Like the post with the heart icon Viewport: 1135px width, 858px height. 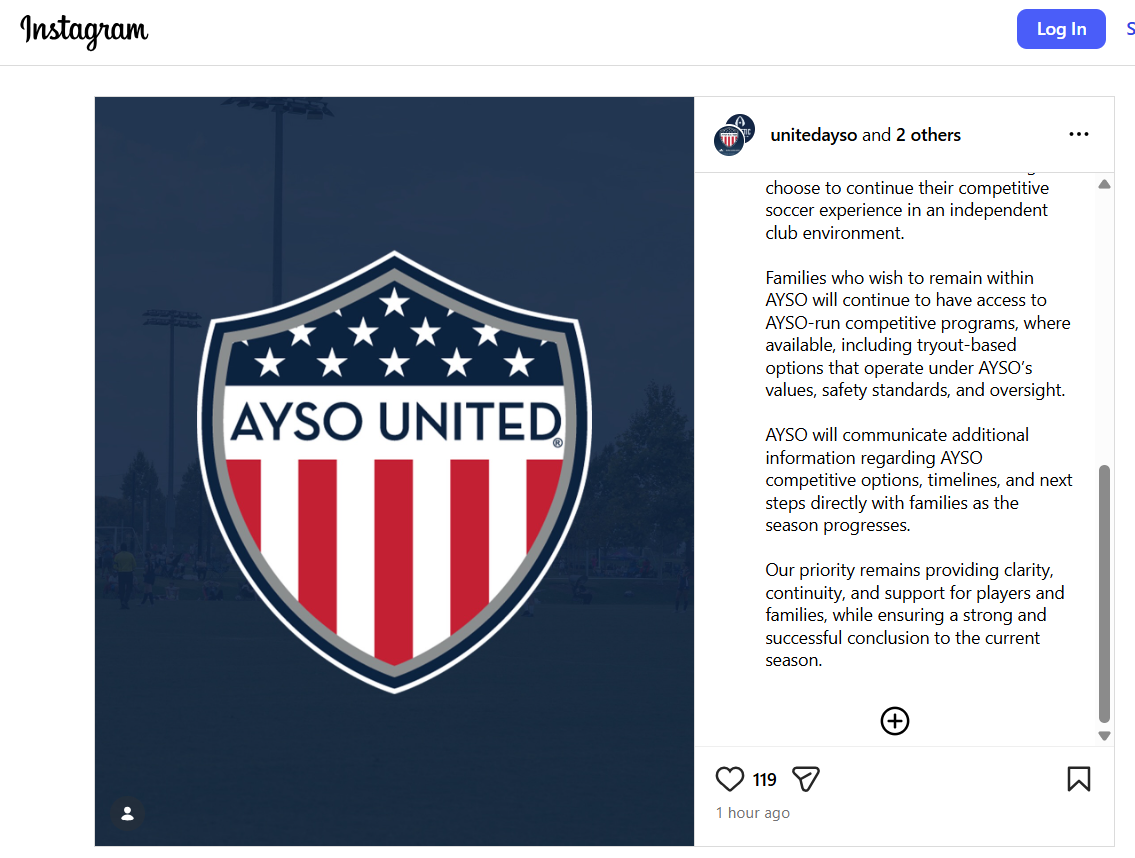730,779
